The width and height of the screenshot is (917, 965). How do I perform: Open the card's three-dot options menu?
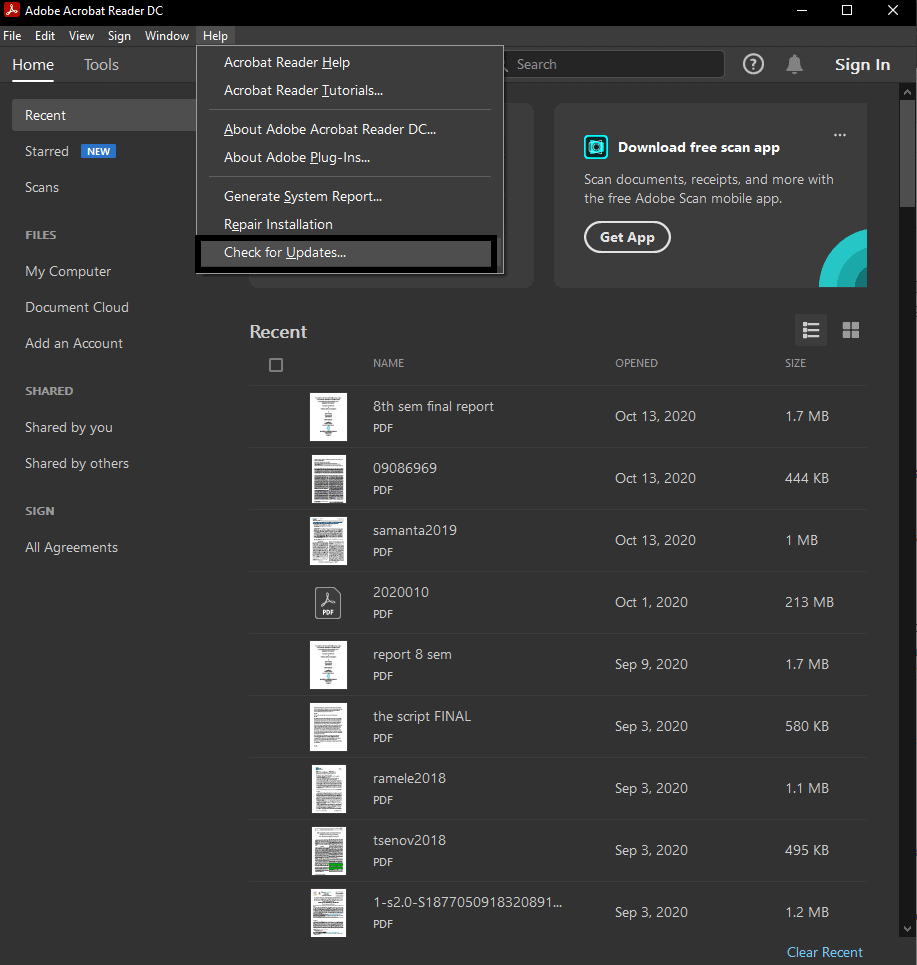click(840, 135)
